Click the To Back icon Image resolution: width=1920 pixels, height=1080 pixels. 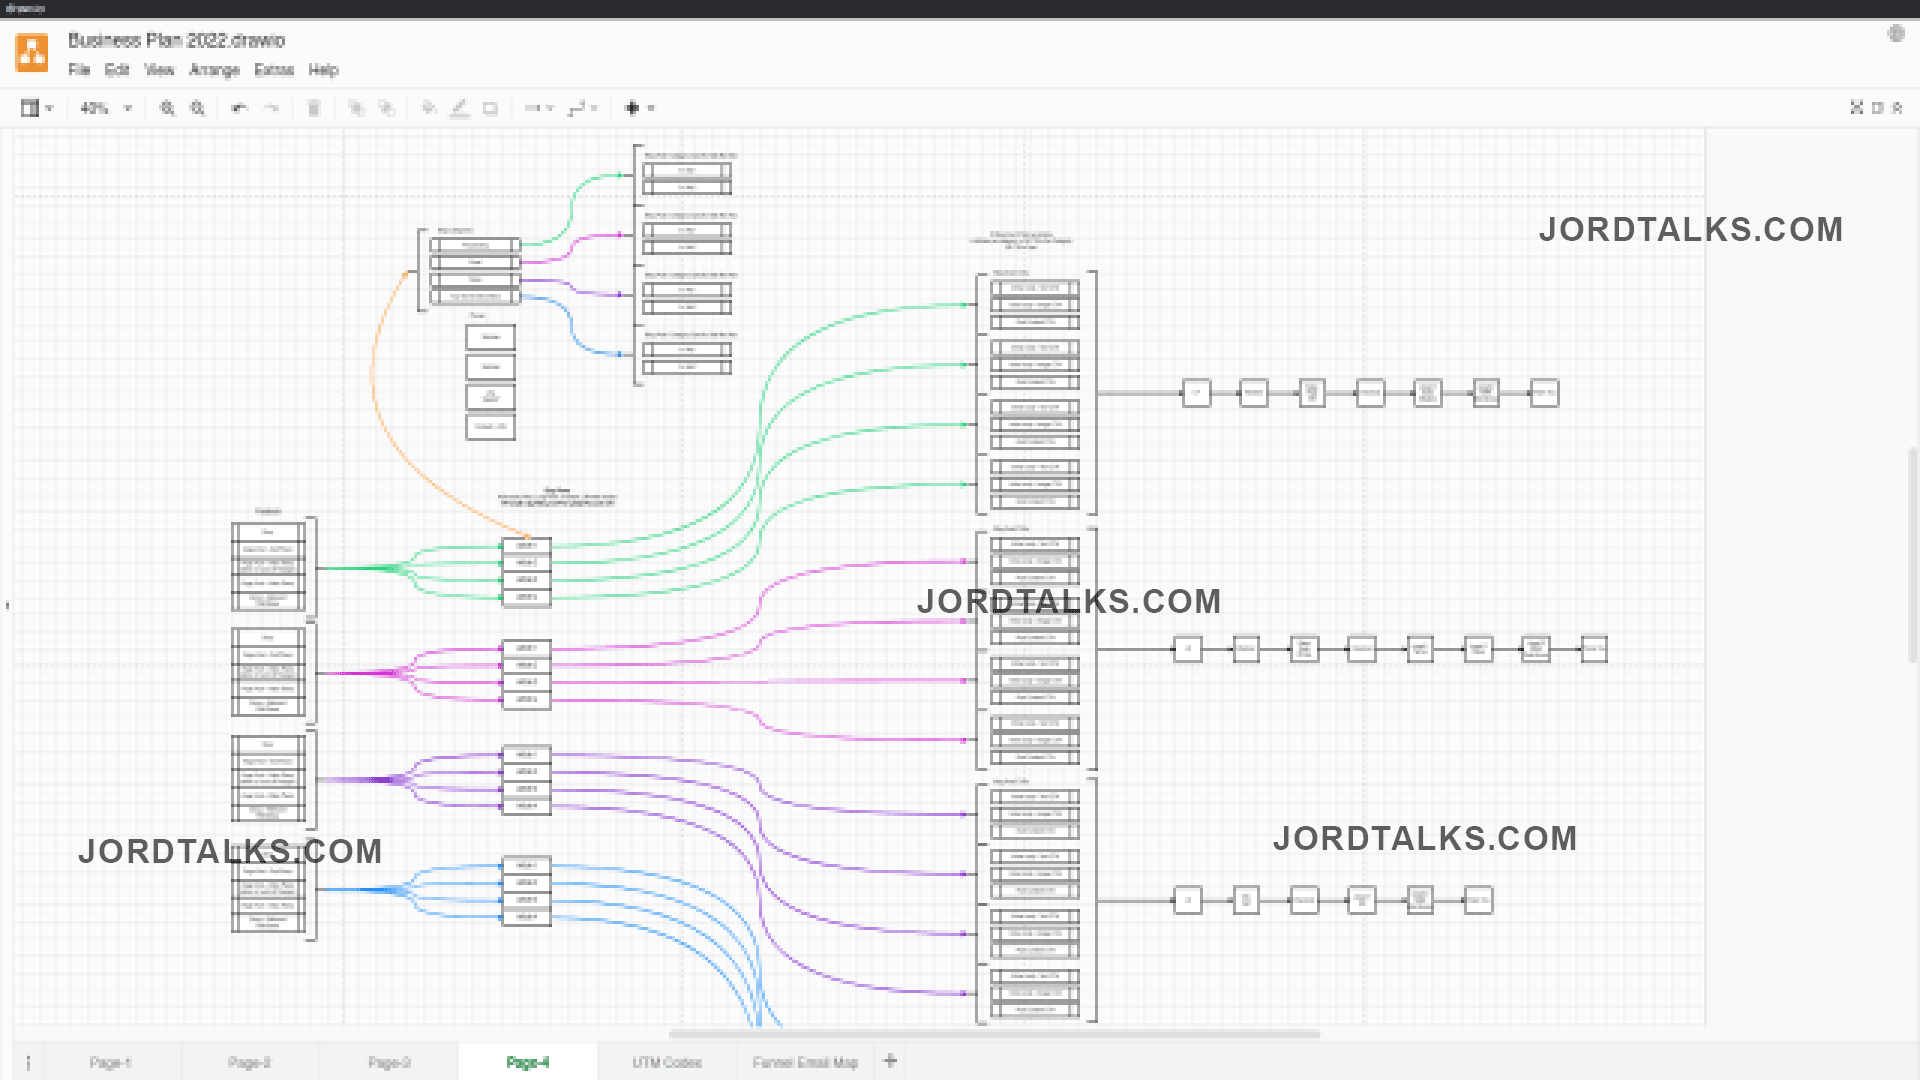tap(387, 108)
